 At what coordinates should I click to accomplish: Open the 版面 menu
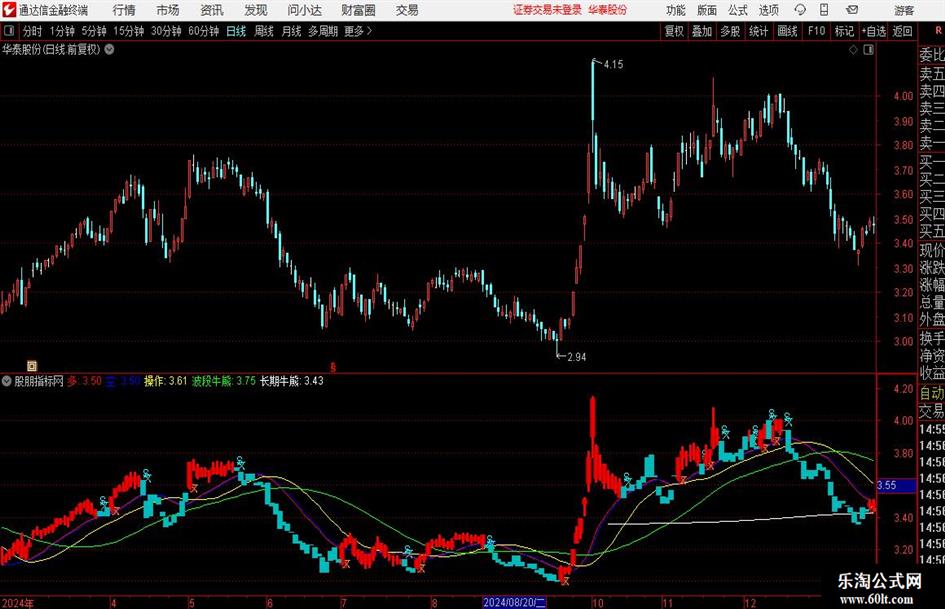coord(706,10)
